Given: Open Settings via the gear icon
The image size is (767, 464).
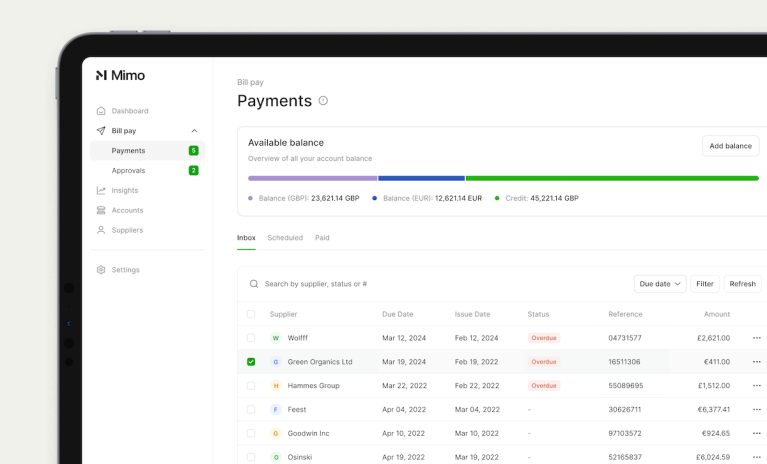Looking at the screenshot, I should tap(101, 270).
